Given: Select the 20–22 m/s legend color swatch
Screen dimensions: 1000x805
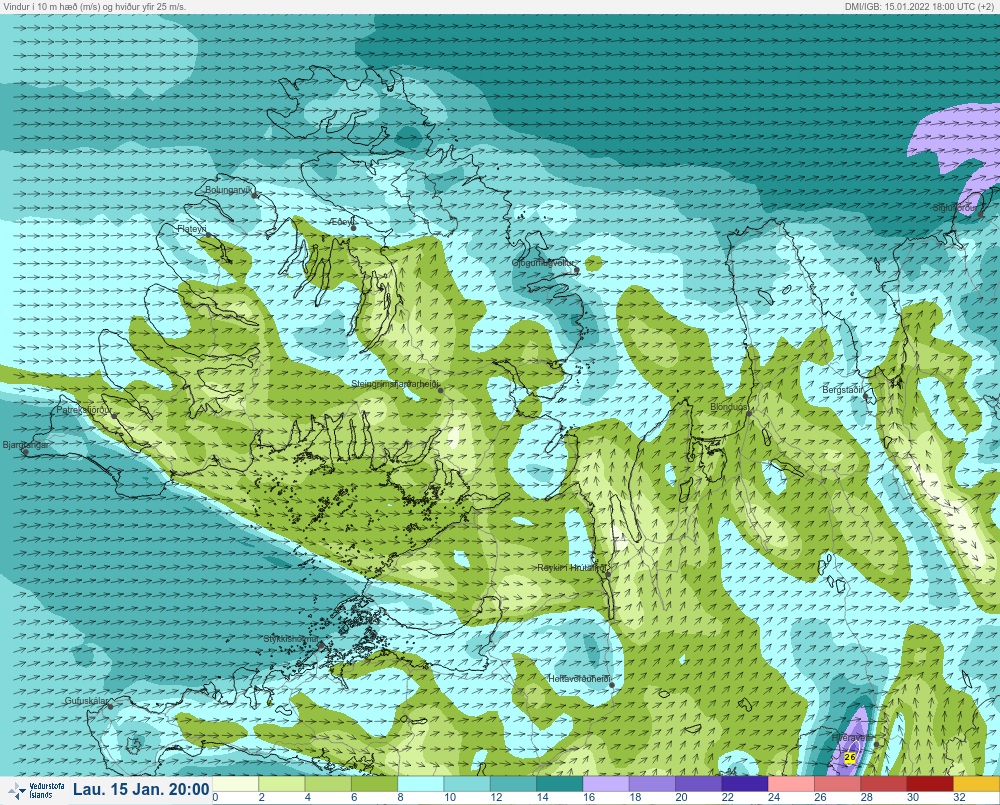Looking at the screenshot, I should pyautogui.click(x=698, y=783).
